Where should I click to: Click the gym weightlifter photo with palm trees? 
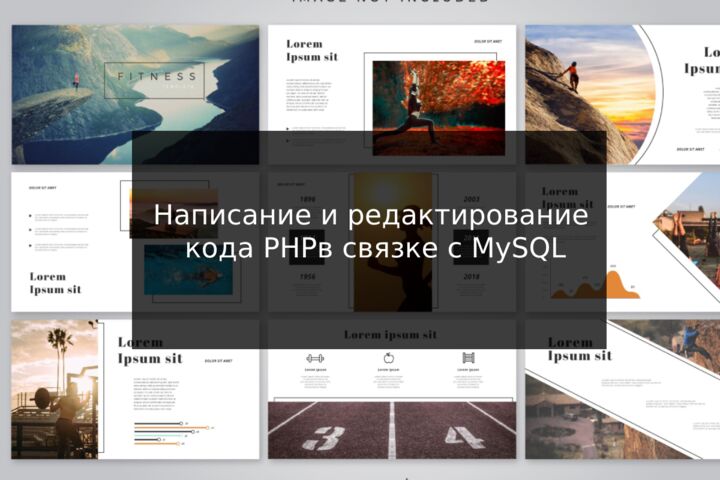[55, 390]
